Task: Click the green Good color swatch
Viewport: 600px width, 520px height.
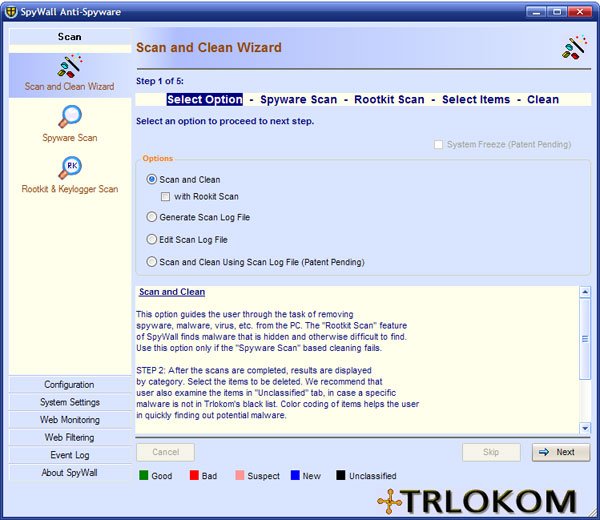Action: pyautogui.click(x=143, y=475)
